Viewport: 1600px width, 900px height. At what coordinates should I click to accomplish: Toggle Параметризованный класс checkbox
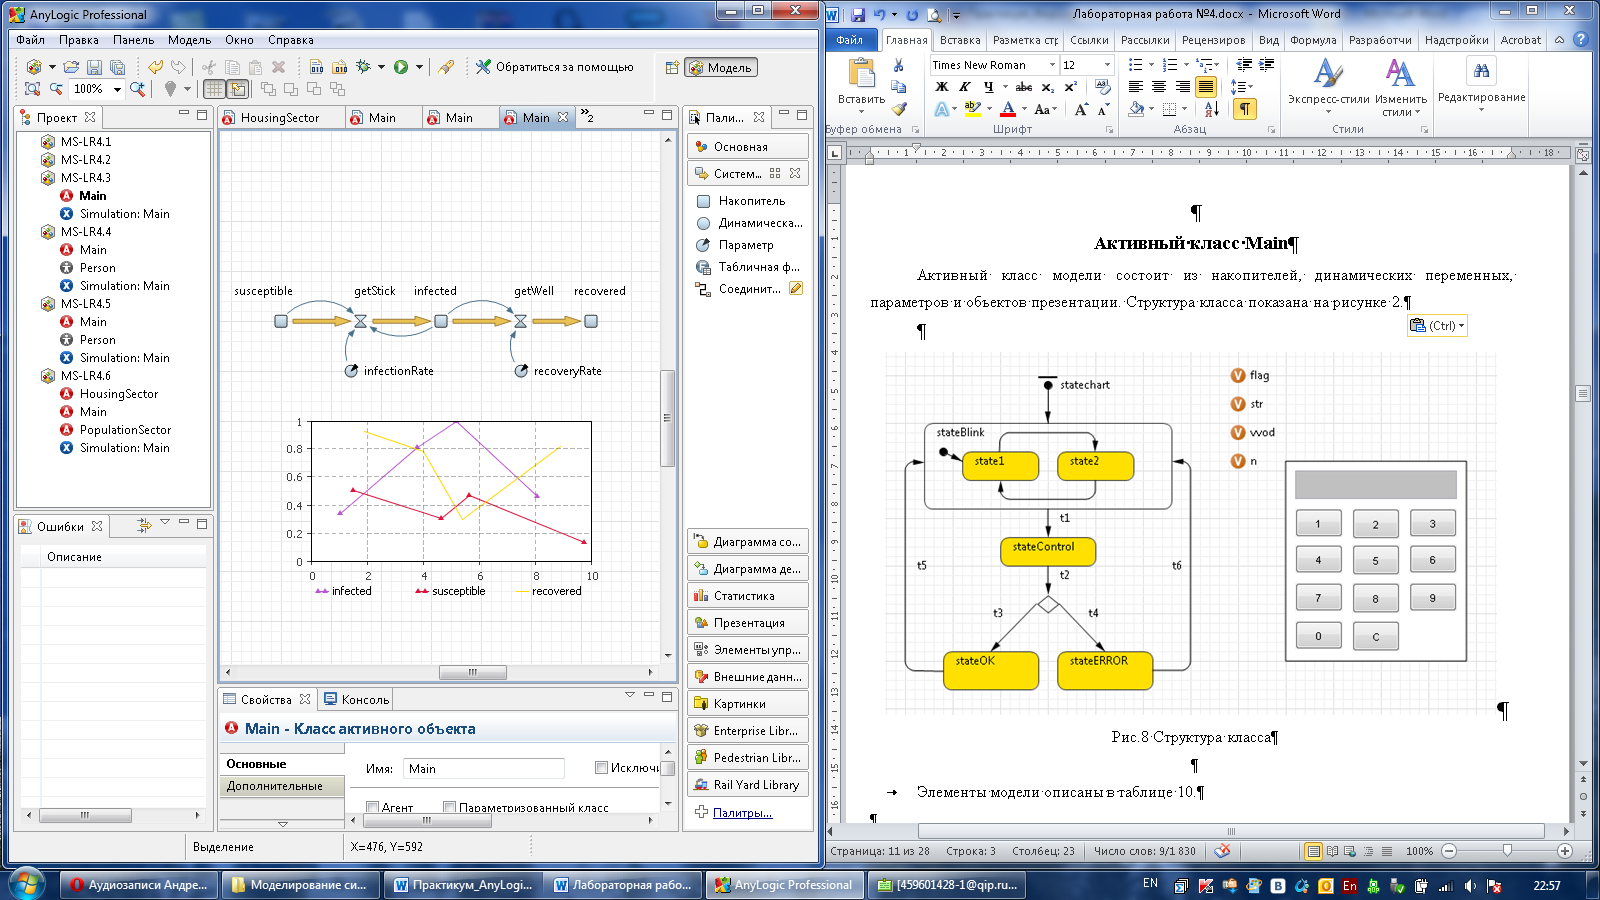point(449,807)
